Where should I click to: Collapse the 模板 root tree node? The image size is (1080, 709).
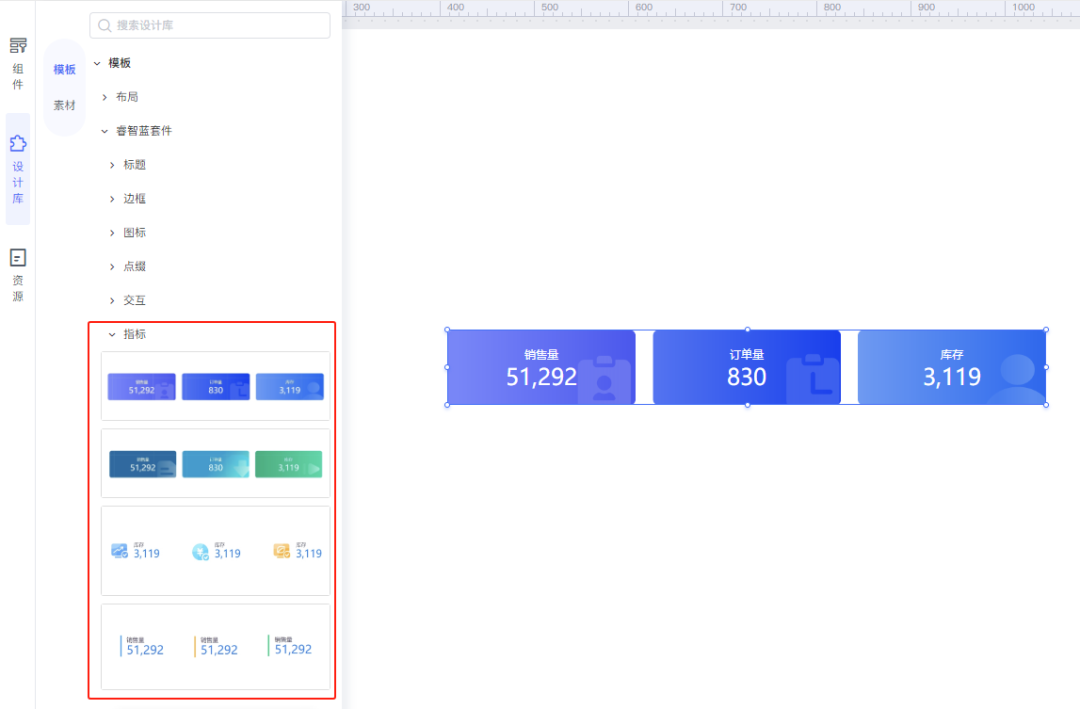click(x=97, y=63)
